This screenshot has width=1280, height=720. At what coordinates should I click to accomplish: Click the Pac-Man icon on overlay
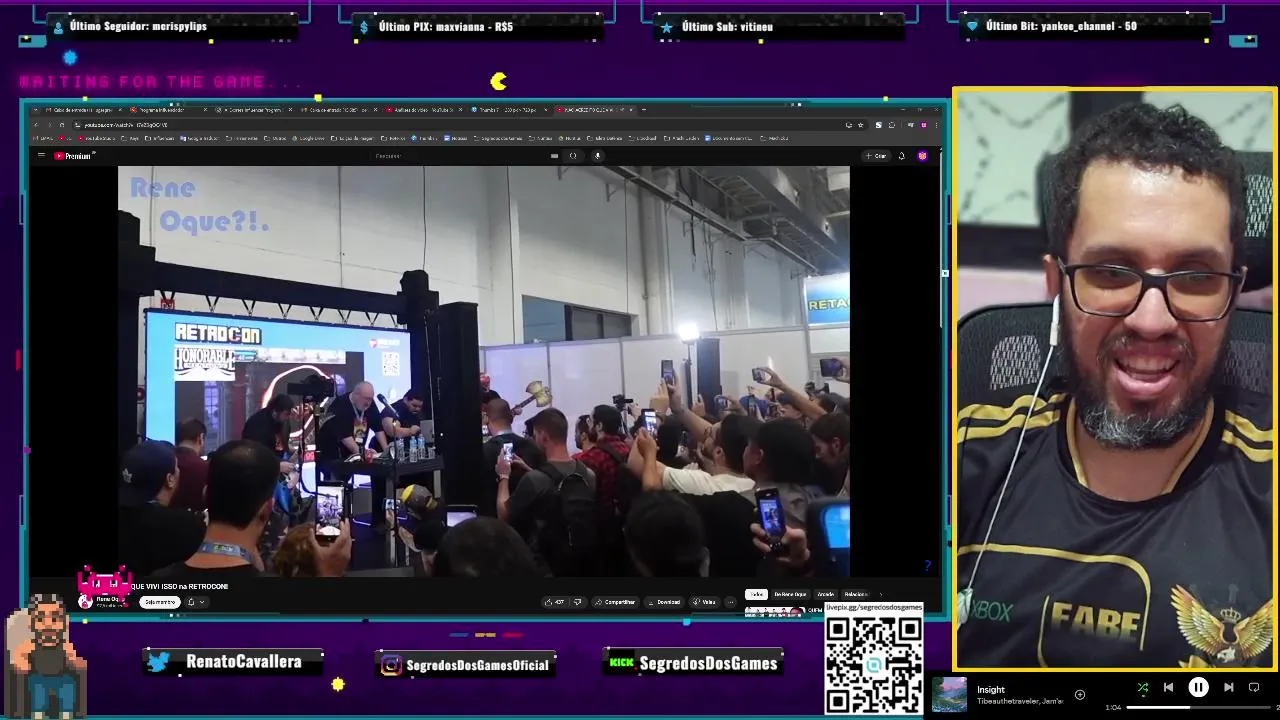click(x=498, y=81)
